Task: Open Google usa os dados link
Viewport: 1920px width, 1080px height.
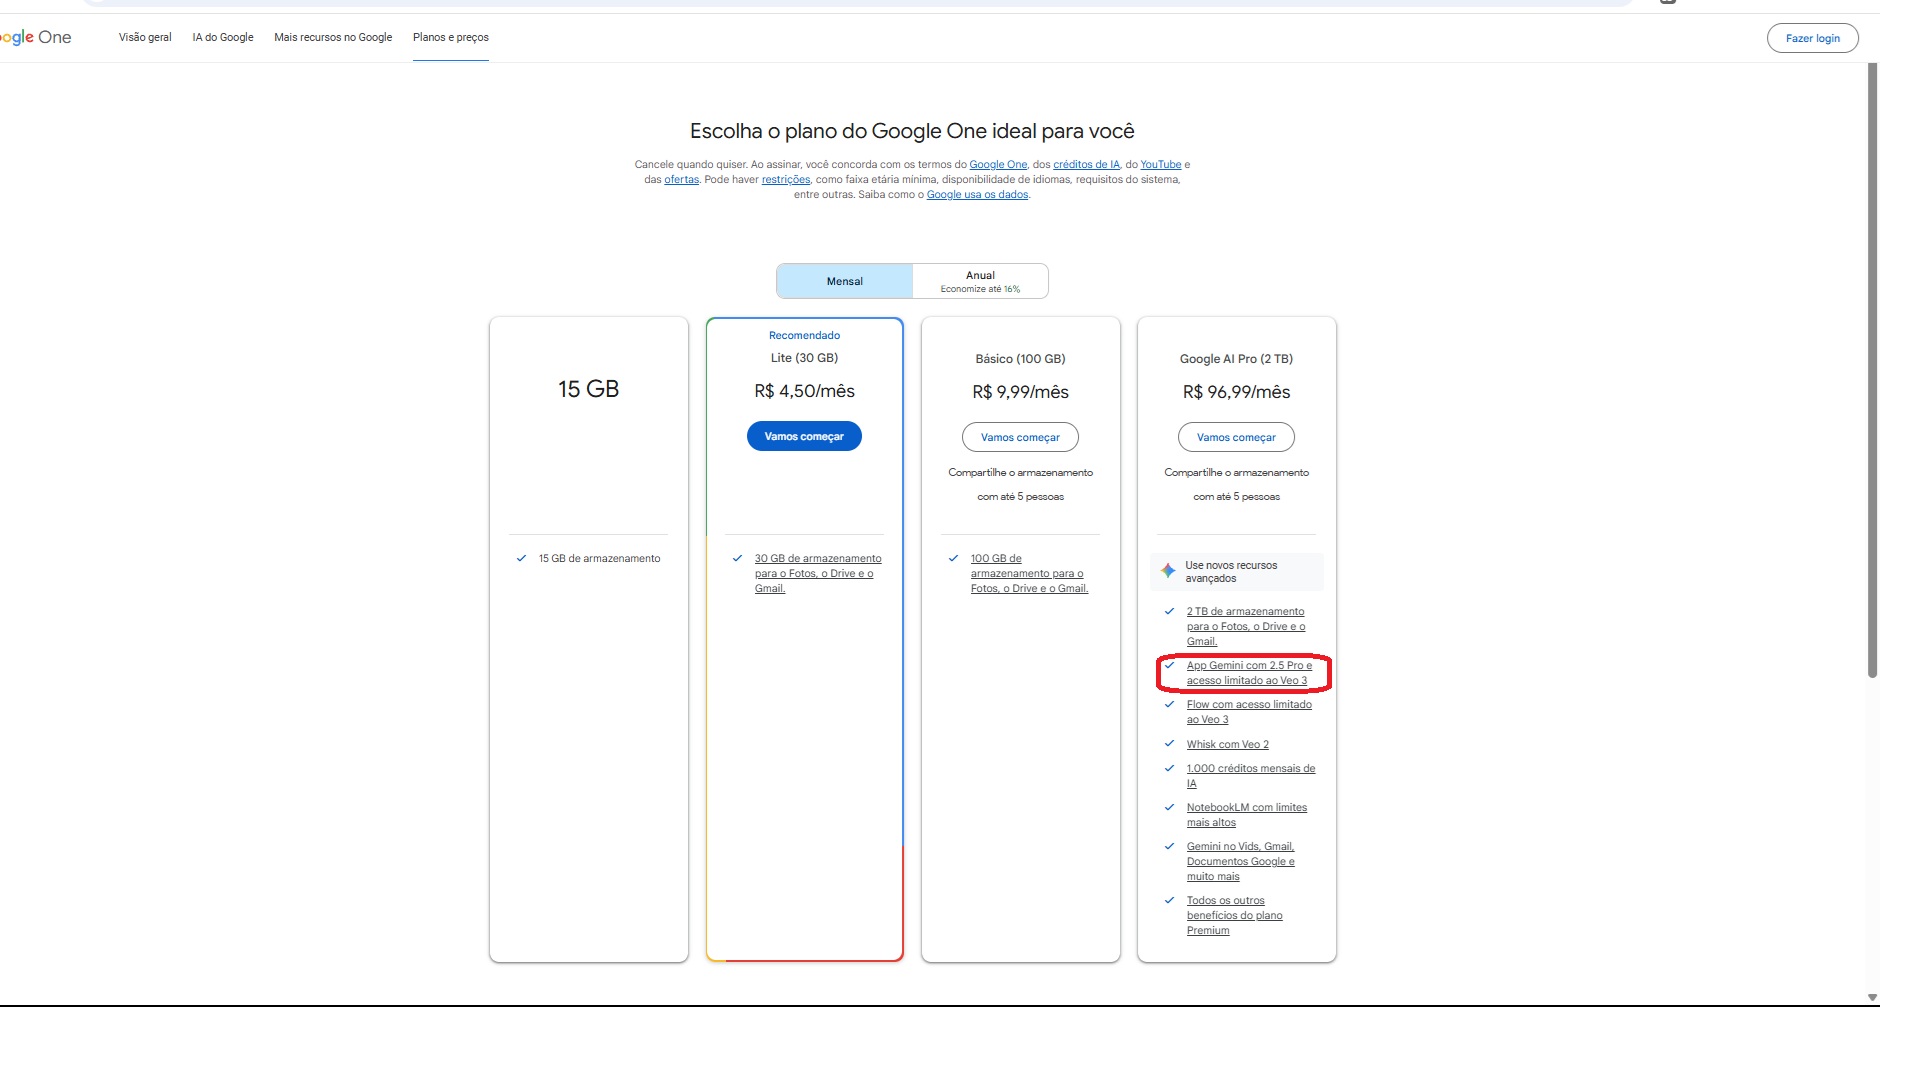Action: (x=977, y=195)
